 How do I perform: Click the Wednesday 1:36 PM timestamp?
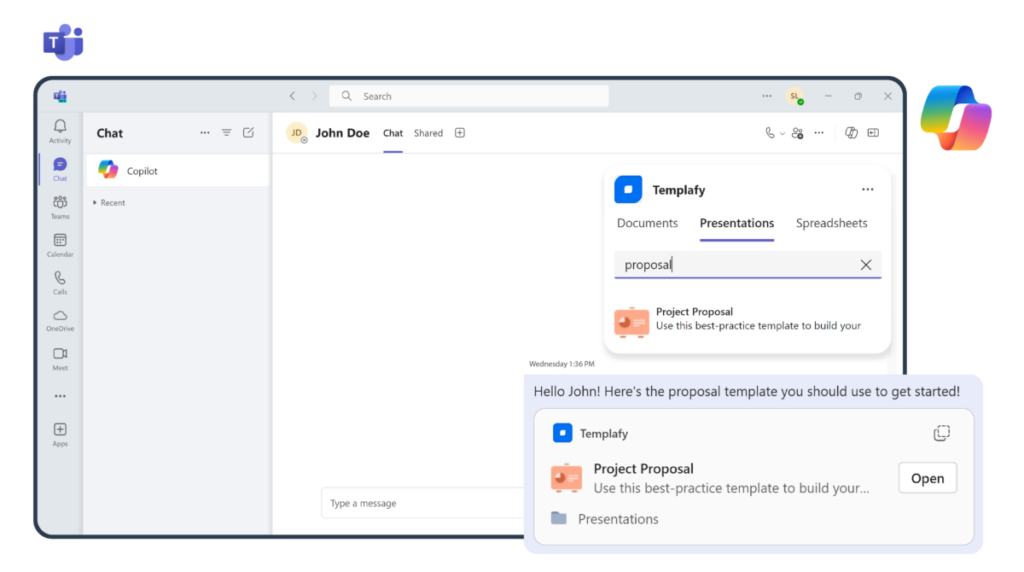click(x=562, y=364)
